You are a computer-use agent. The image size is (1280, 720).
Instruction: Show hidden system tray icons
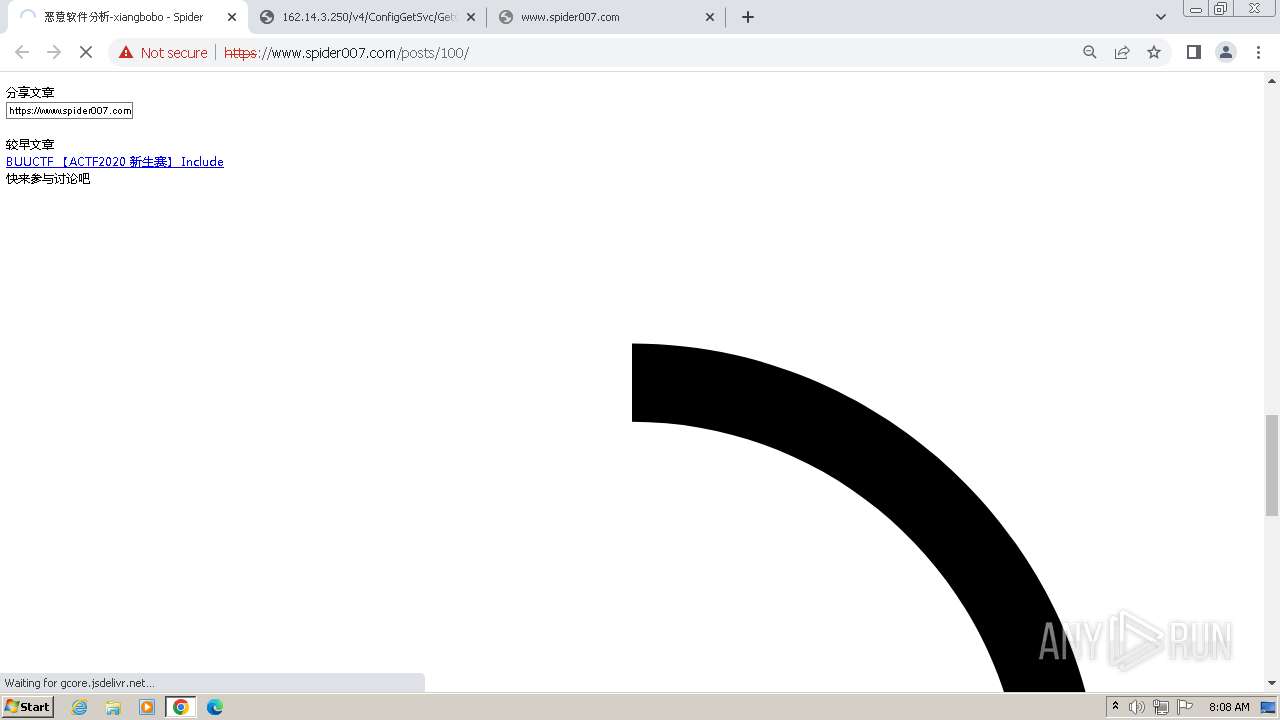click(x=1115, y=707)
